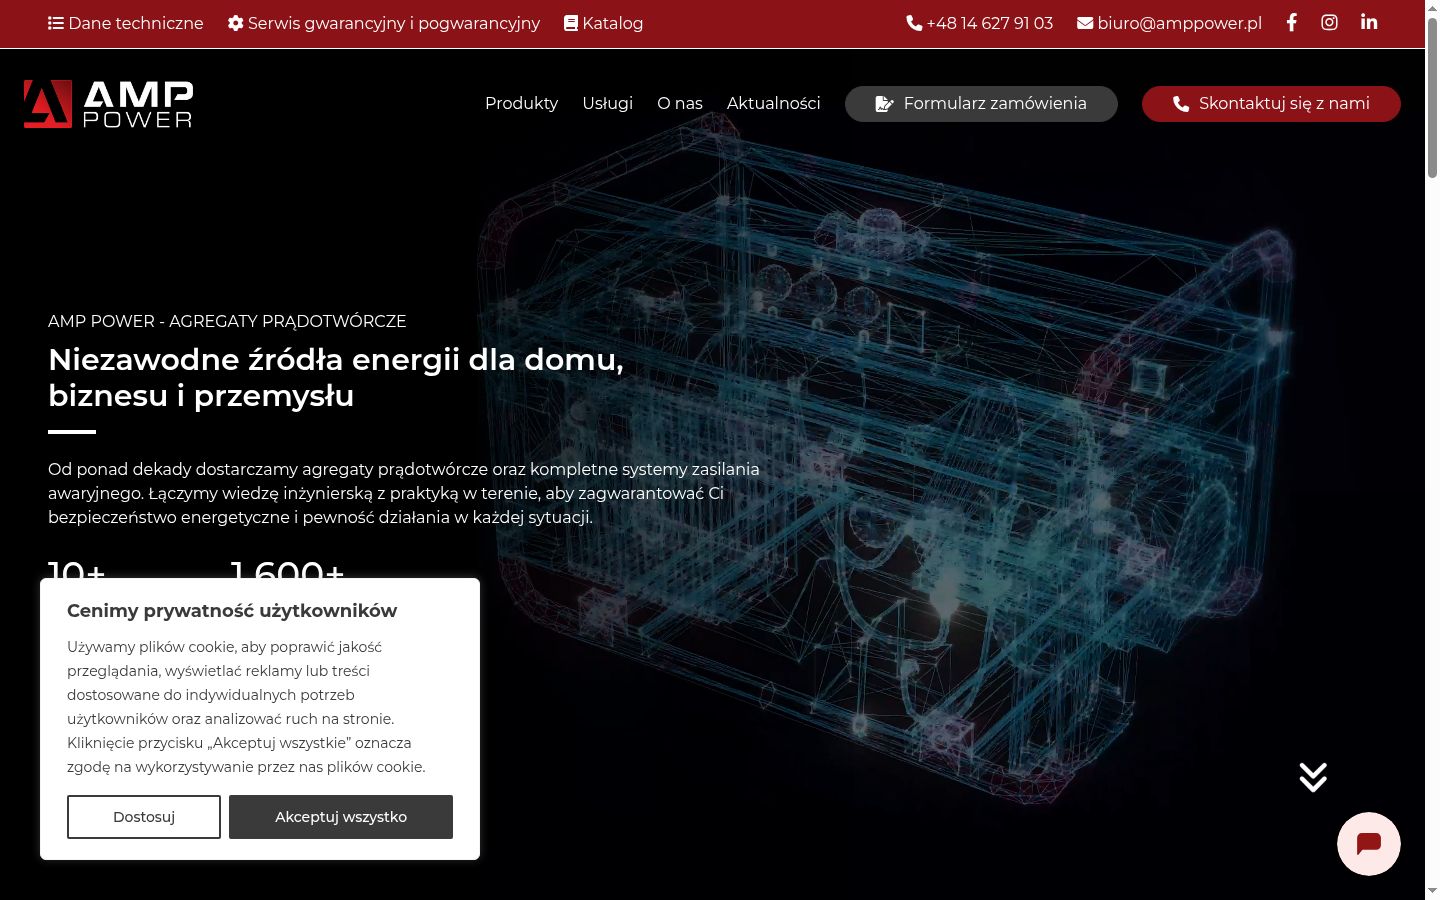
Task: Open the chat bubble widget
Action: [1369, 844]
